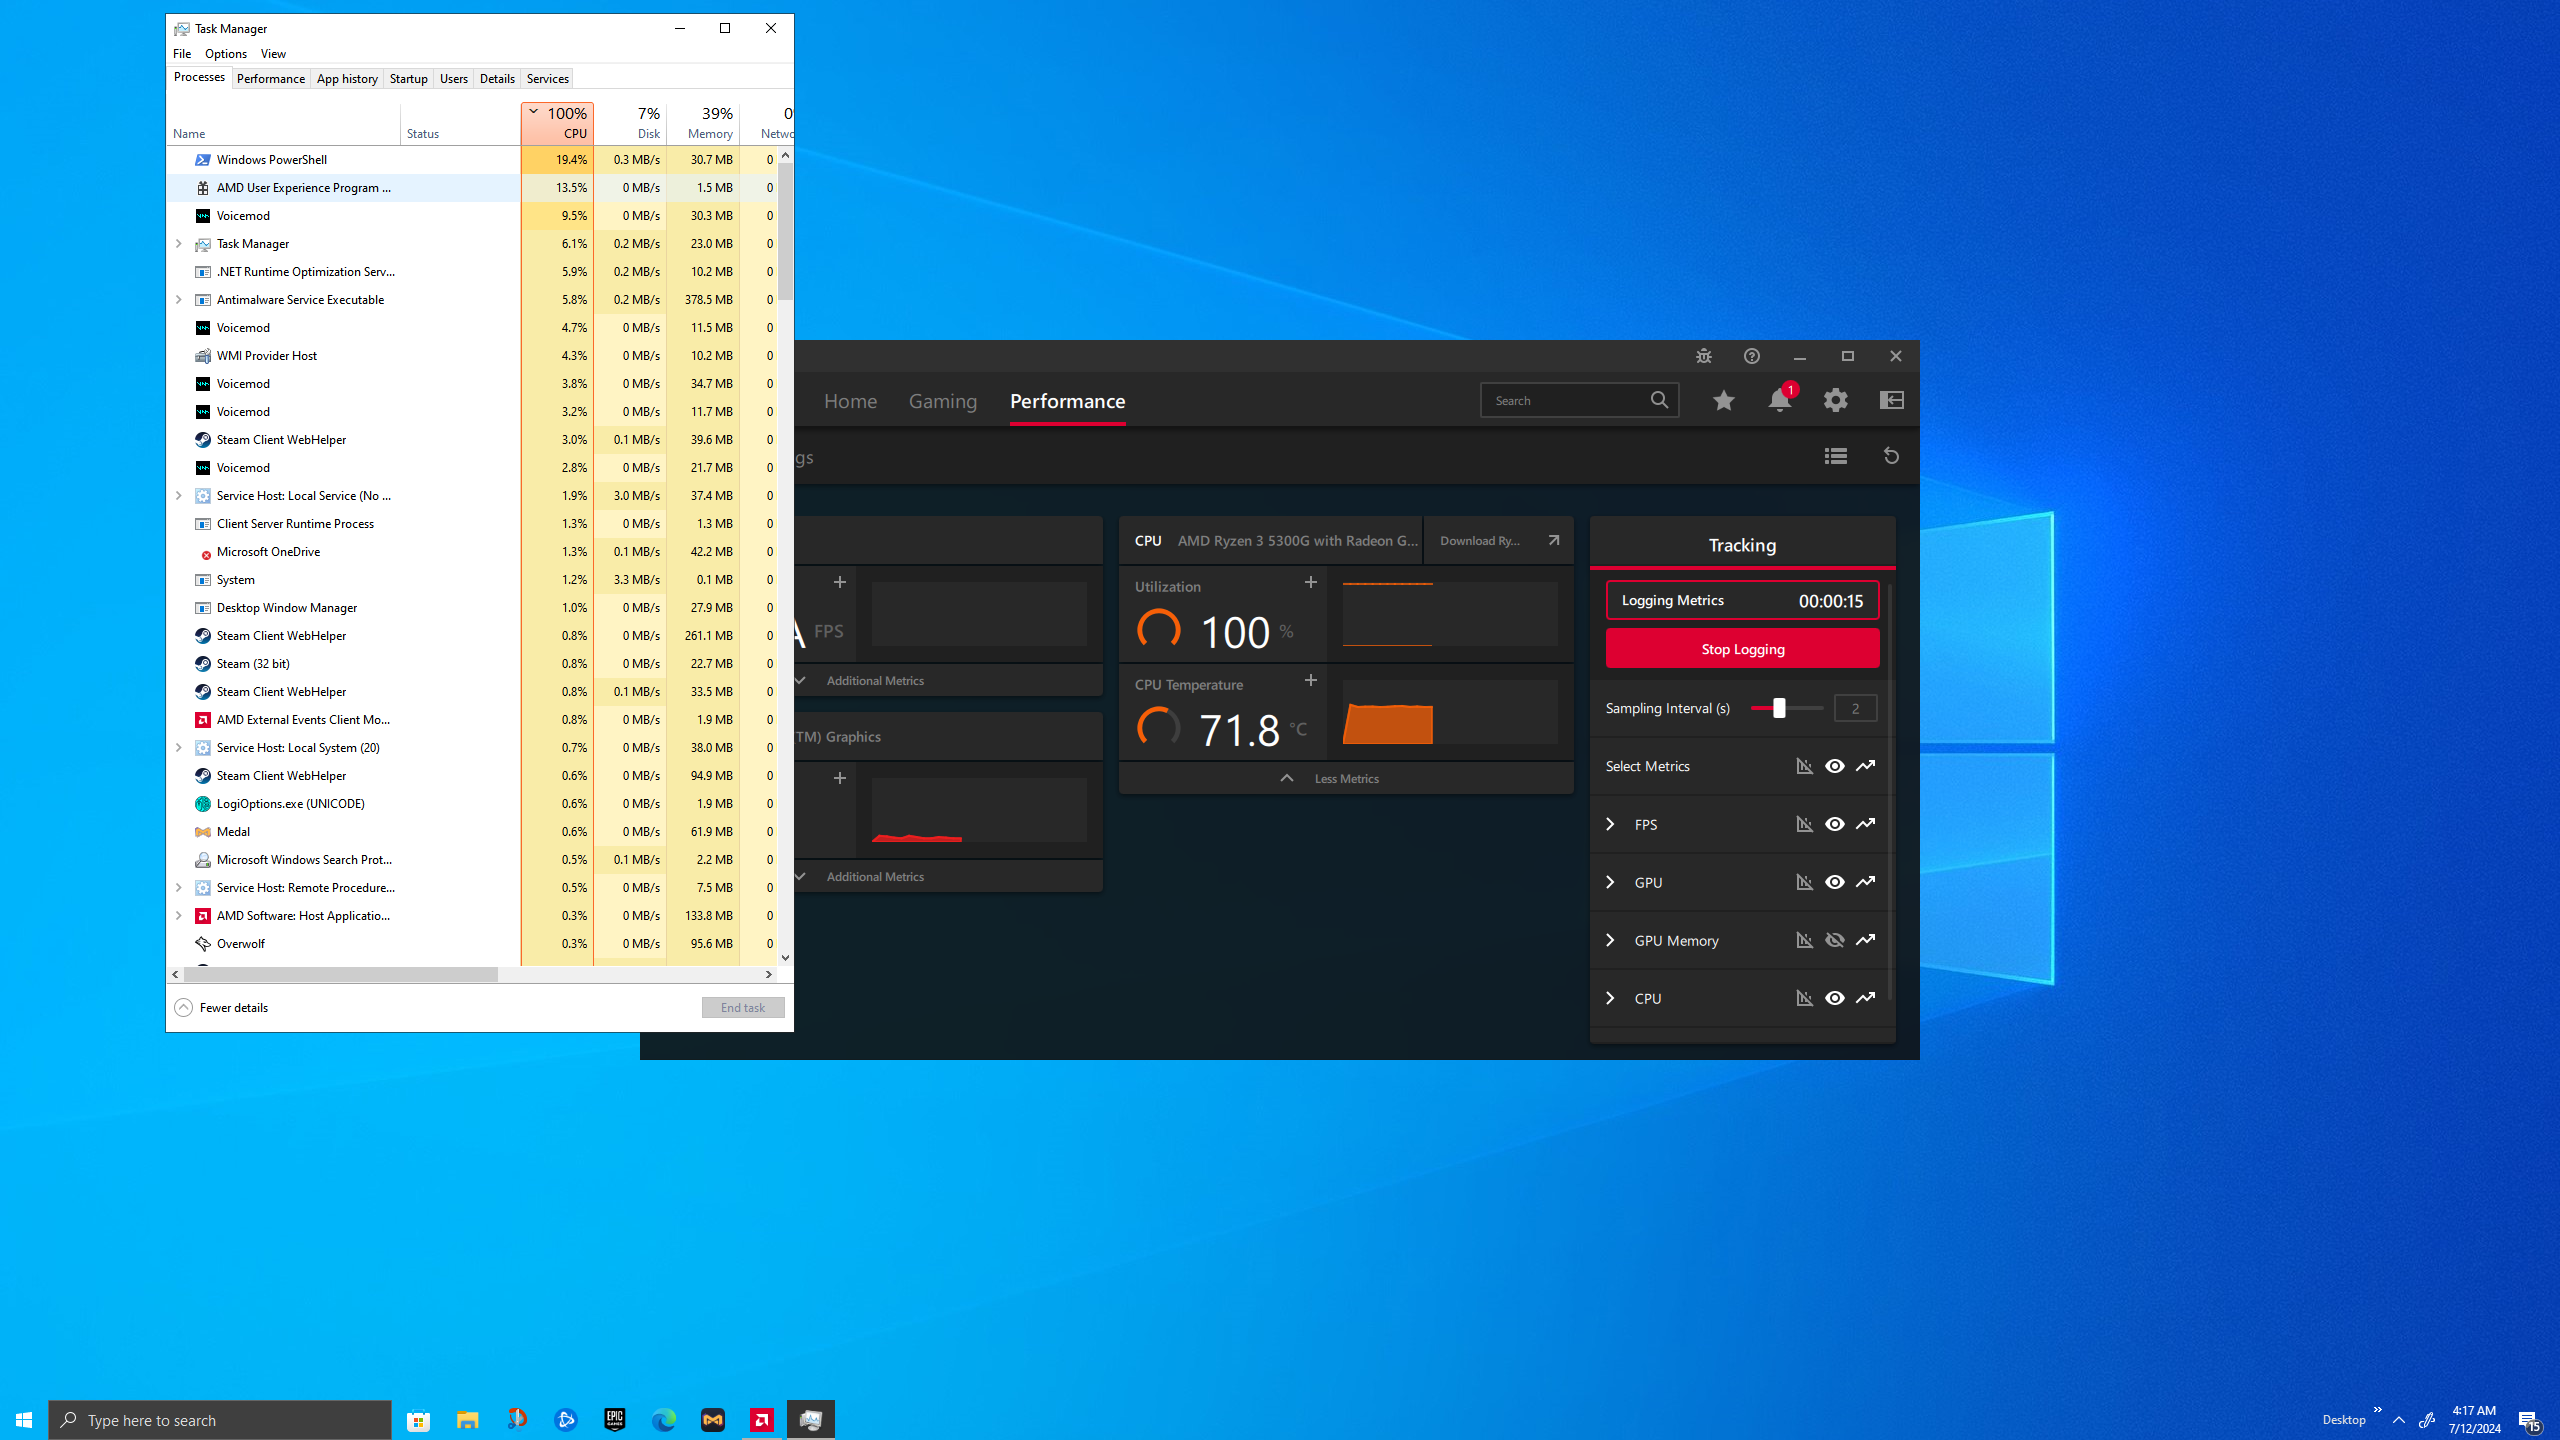Click Fewer details in Task Manager
Screen dimensions: 2560x1440
pos(222,1008)
